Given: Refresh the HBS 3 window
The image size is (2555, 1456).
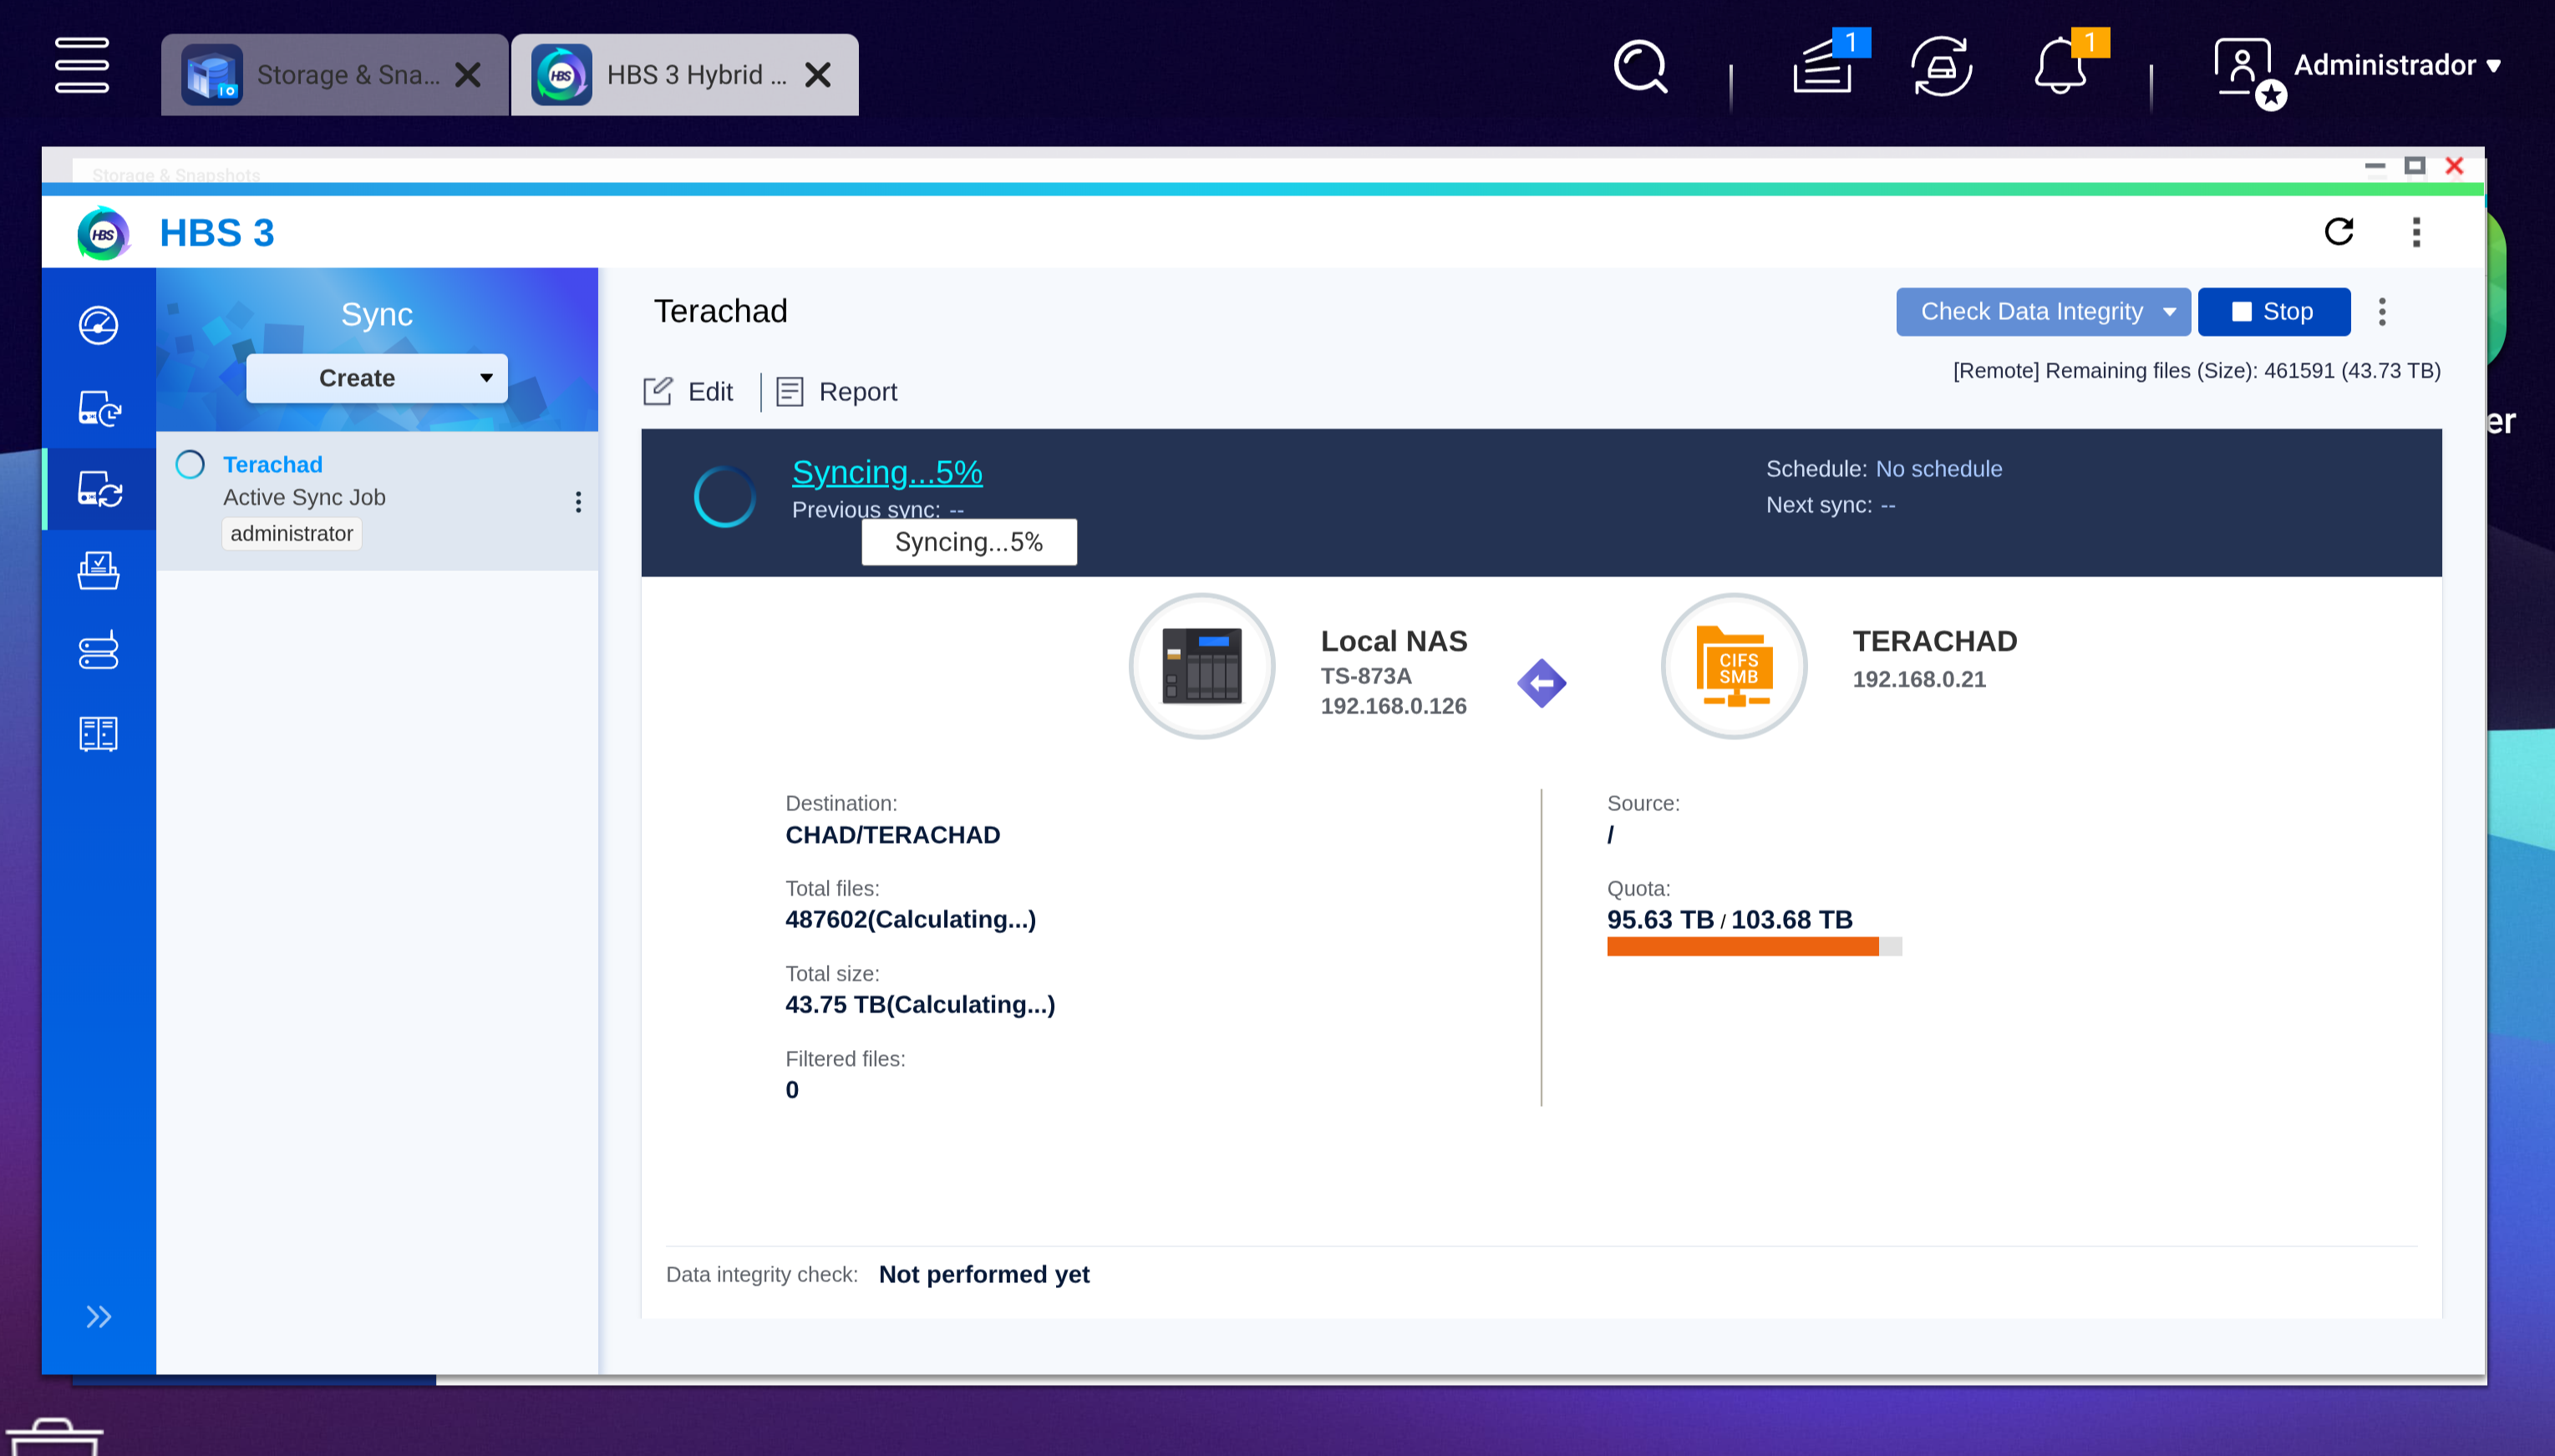Looking at the screenshot, I should click(x=2339, y=232).
